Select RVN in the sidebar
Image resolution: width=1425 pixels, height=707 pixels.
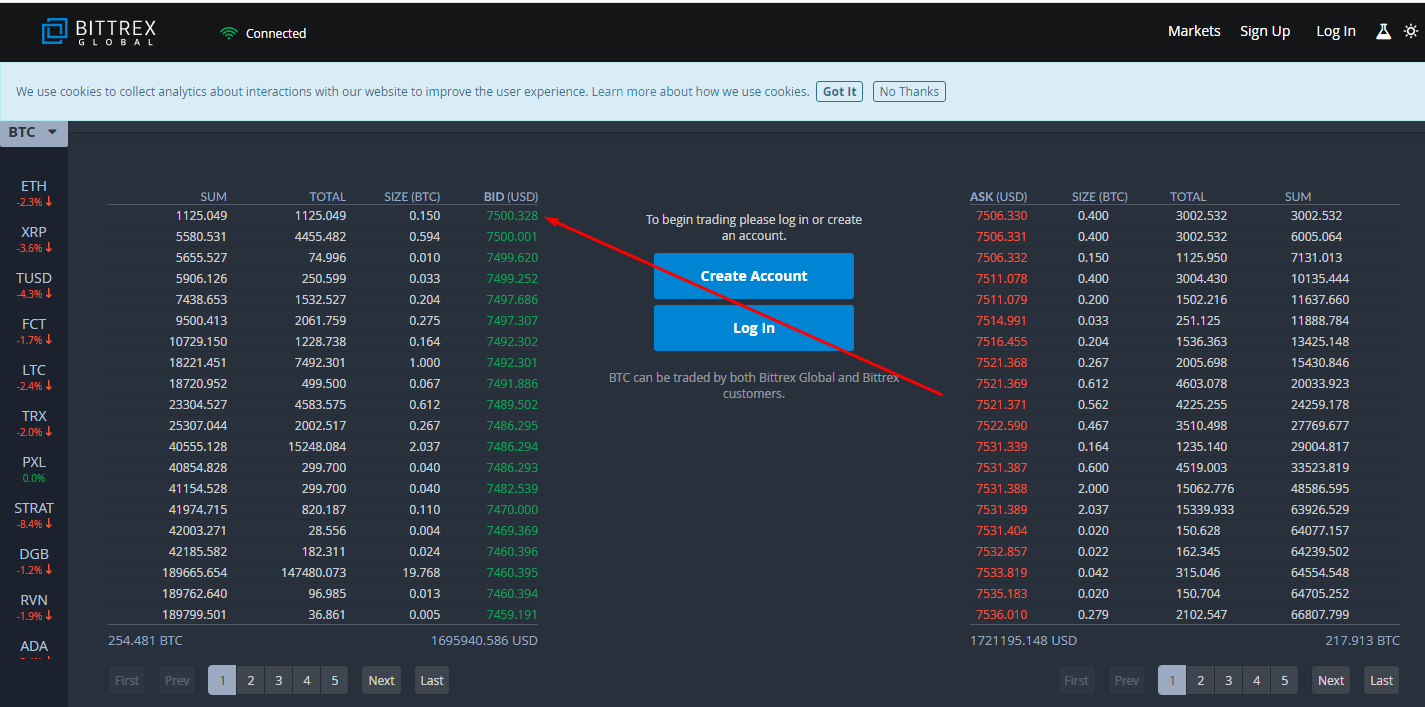pos(34,607)
